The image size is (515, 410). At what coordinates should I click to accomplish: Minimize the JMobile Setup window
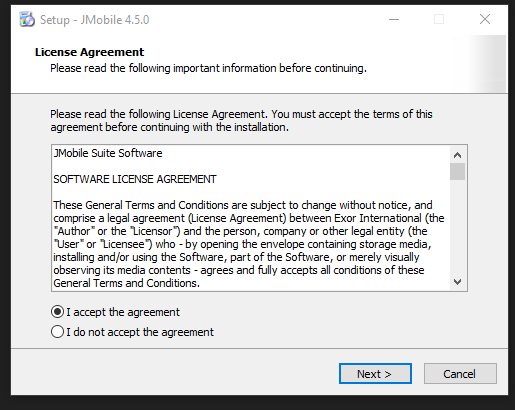coord(394,19)
